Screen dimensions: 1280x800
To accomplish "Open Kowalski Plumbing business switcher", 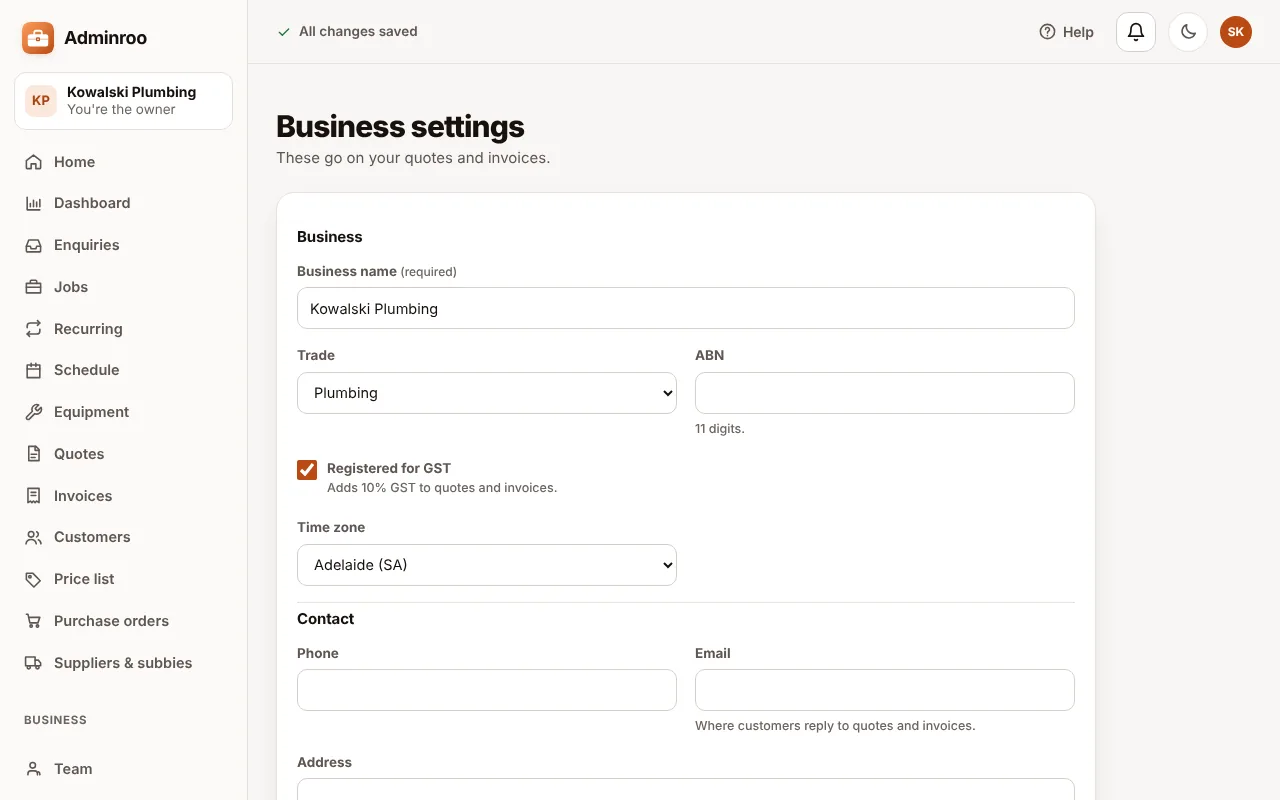I will click(x=124, y=101).
